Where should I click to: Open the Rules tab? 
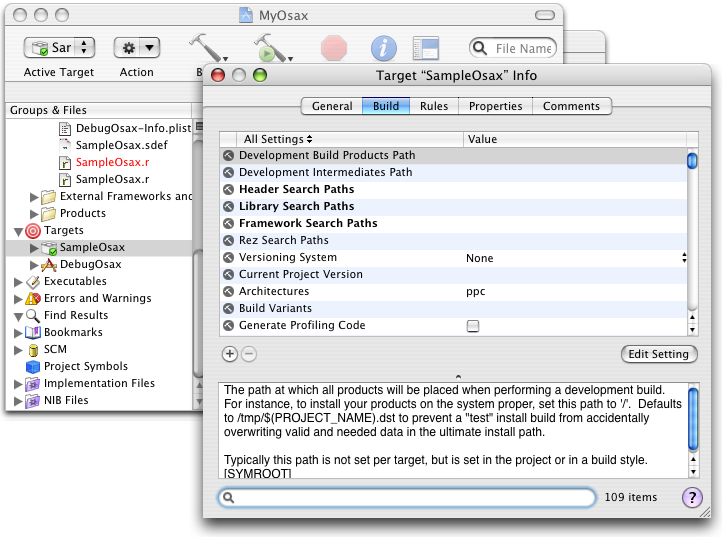coord(434,106)
